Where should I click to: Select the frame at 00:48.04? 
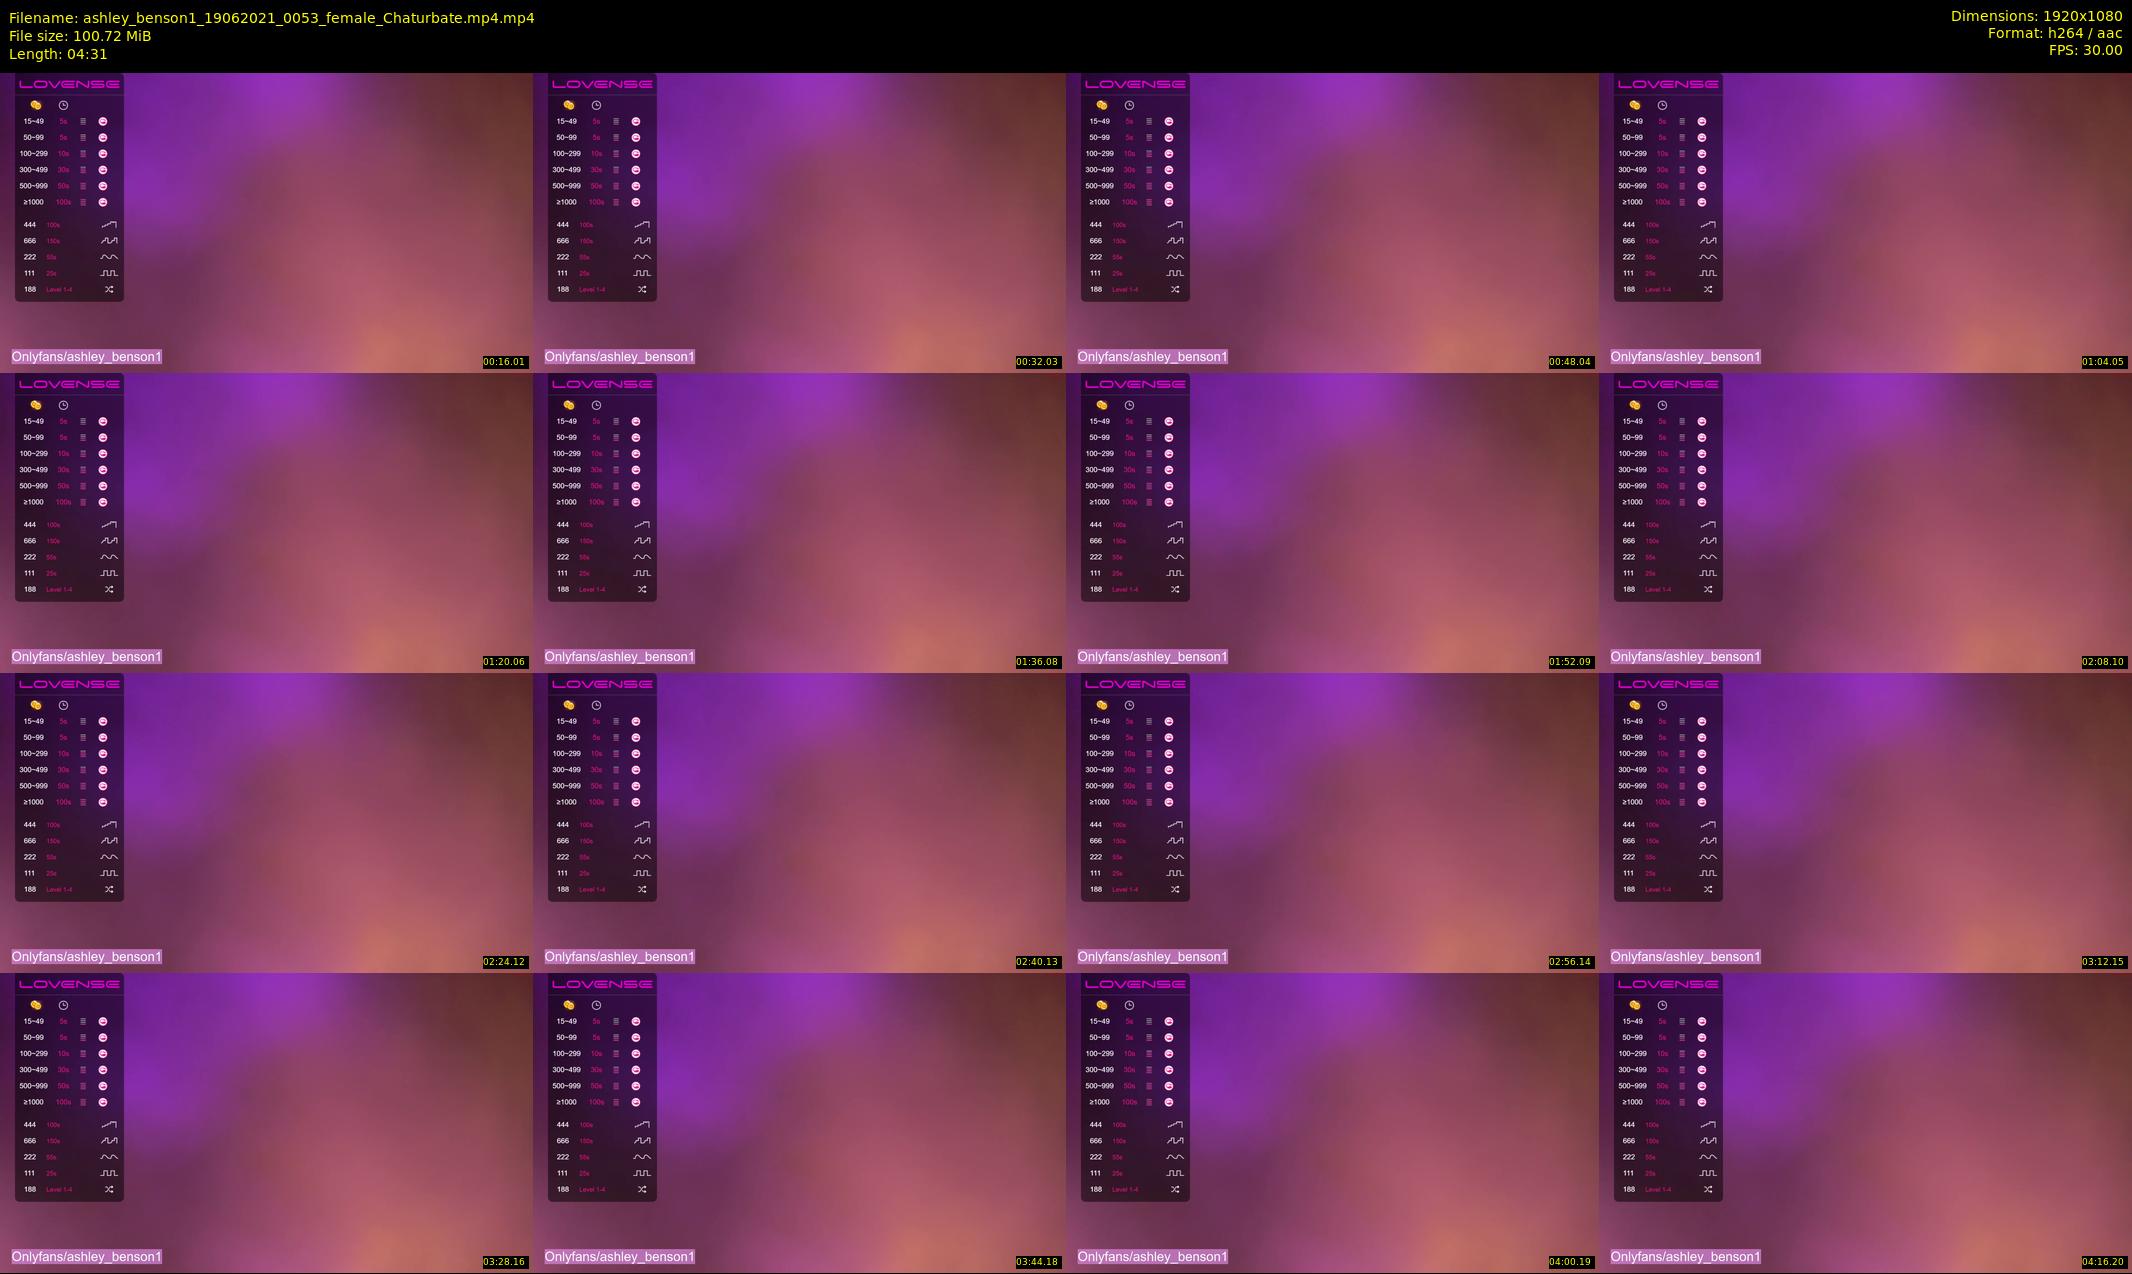pyautogui.click(x=1332, y=222)
